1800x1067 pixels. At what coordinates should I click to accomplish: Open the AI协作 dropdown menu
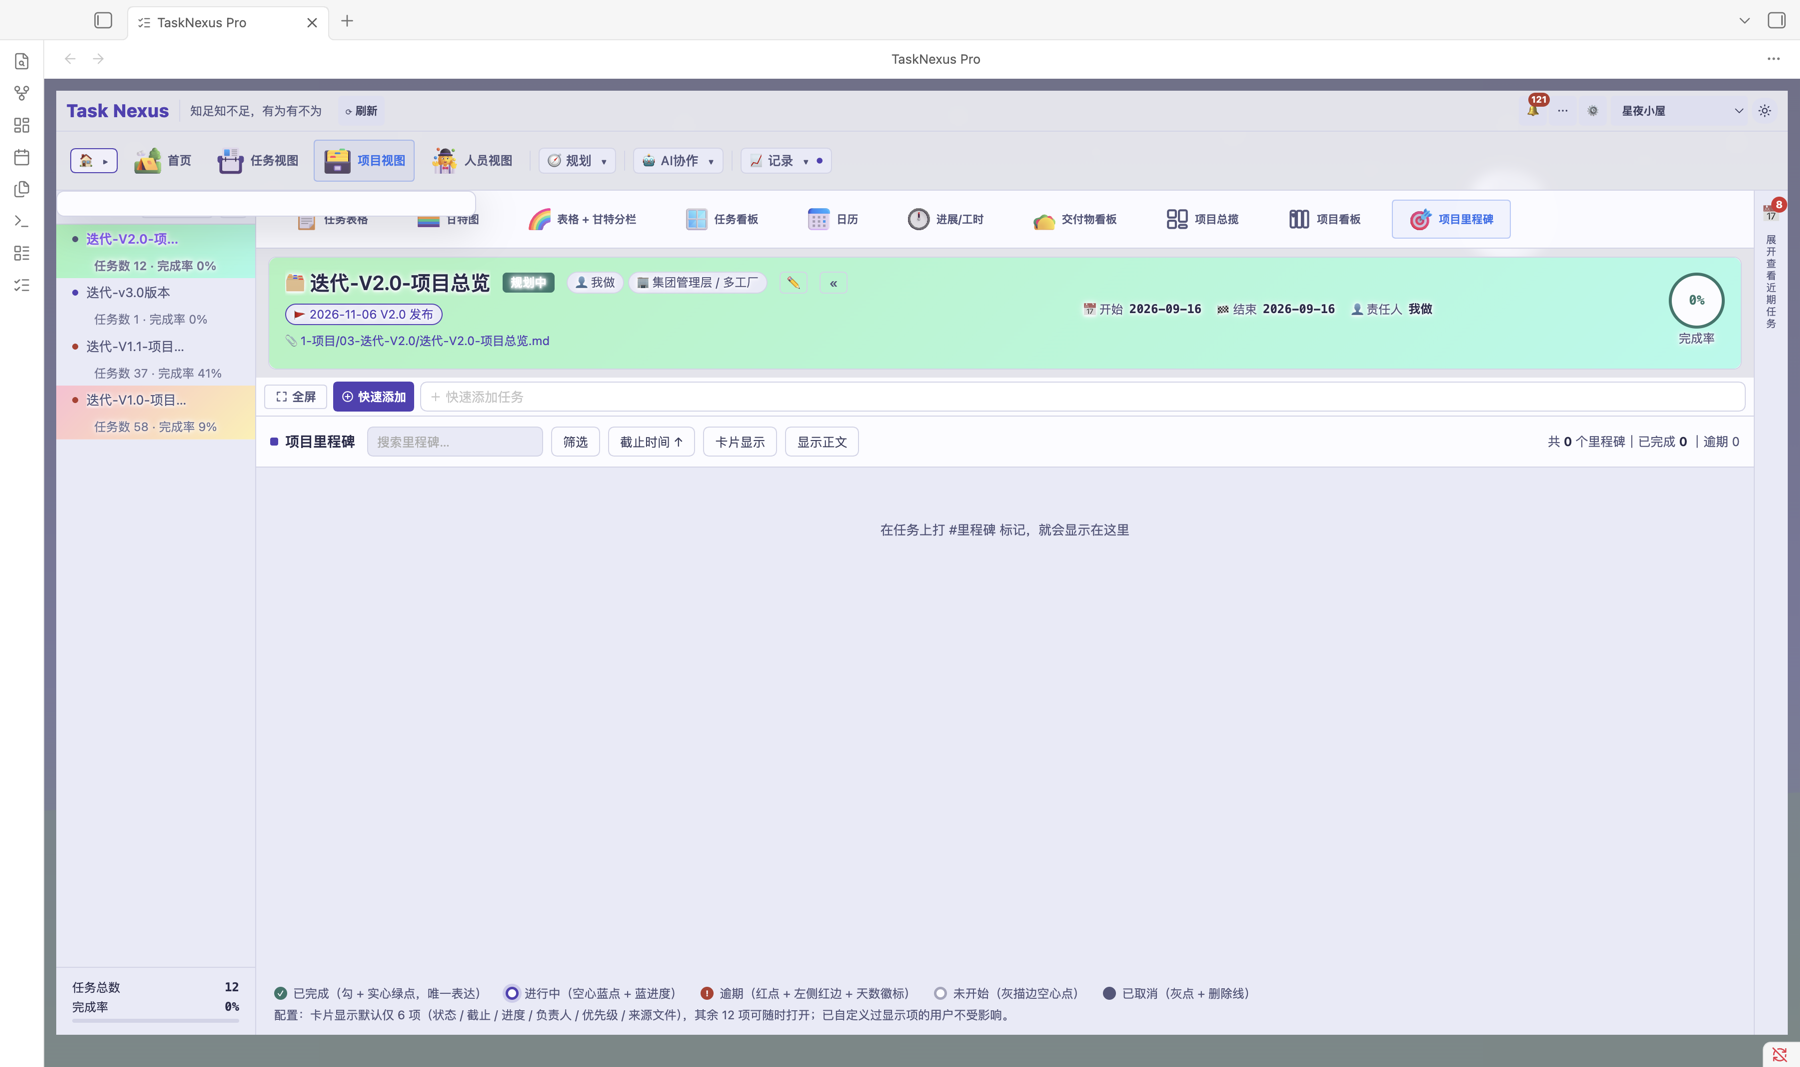point(678,161)
